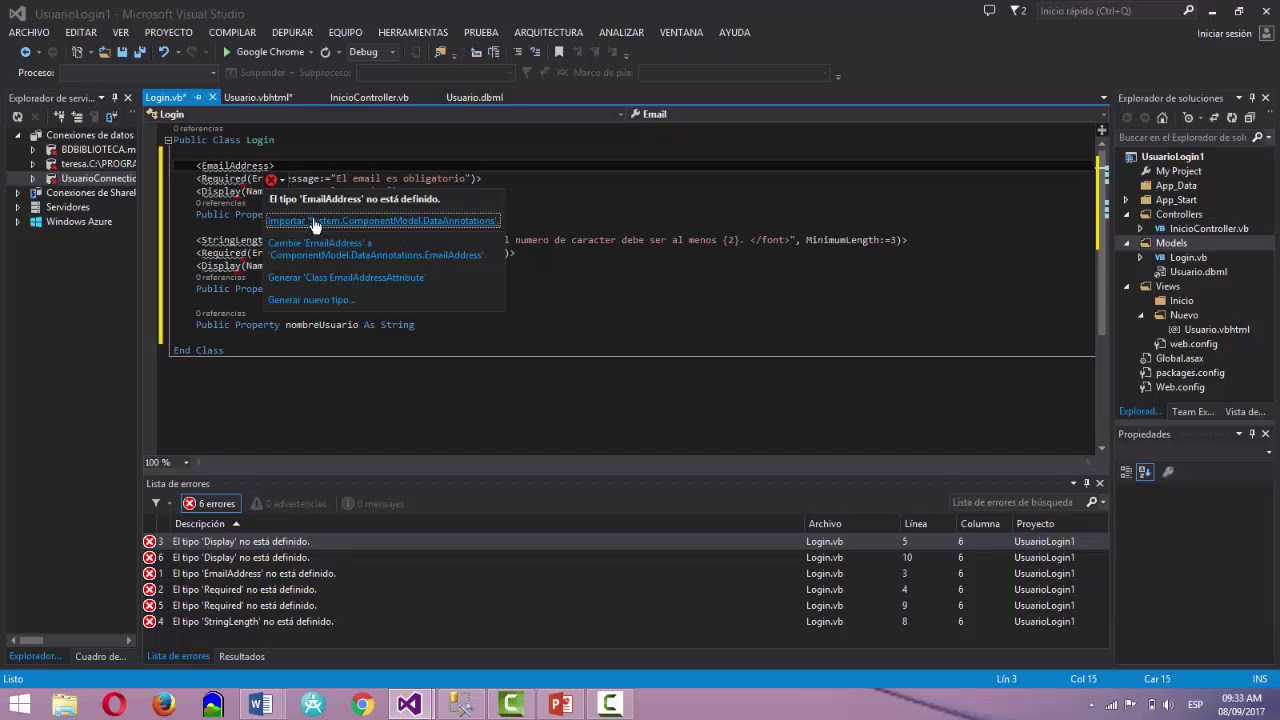Open Google Chrome from the Windows taskbar
1280x720 pixels.
pos(362,705)
